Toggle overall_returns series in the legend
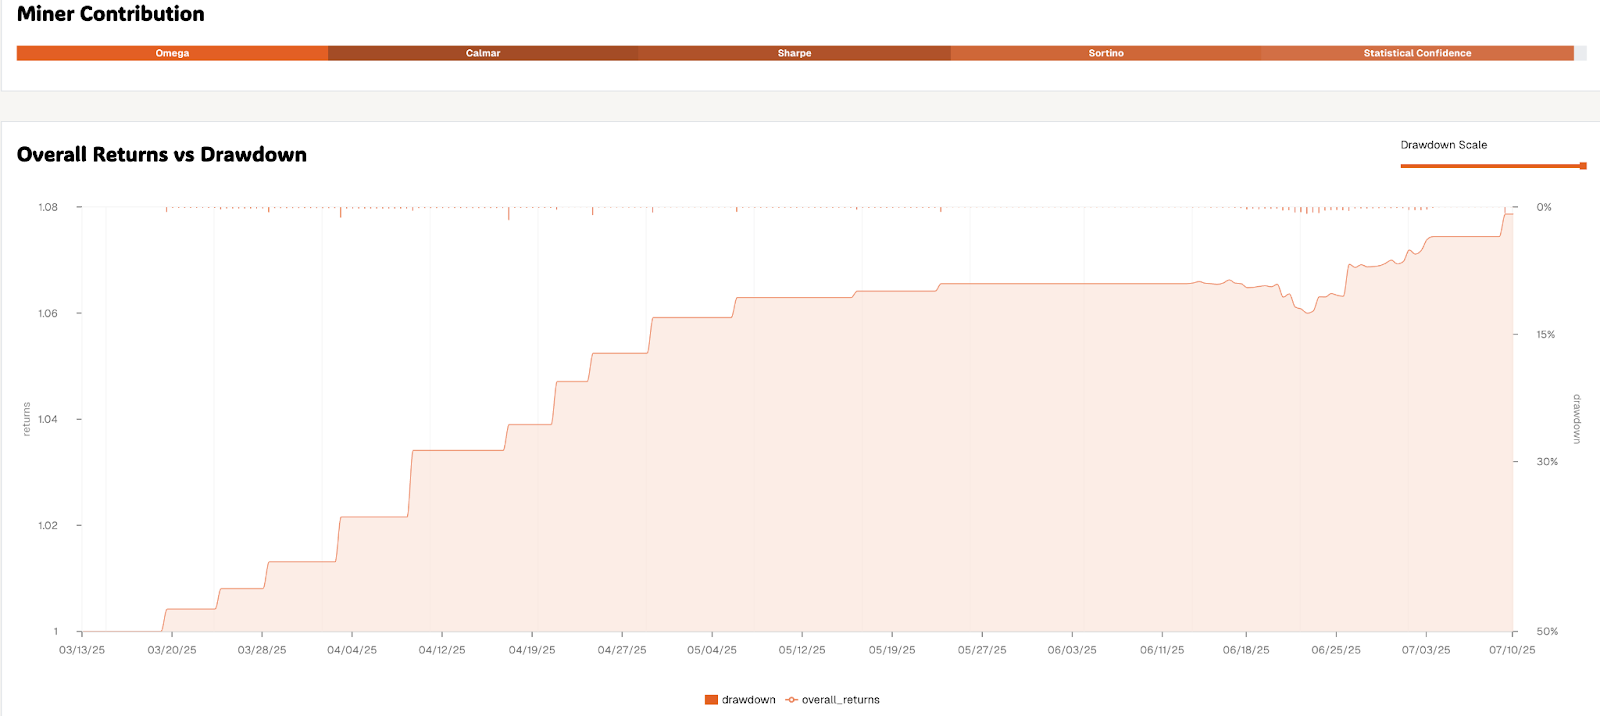This screenshot has height=716, width=1600. coord(840,700)
